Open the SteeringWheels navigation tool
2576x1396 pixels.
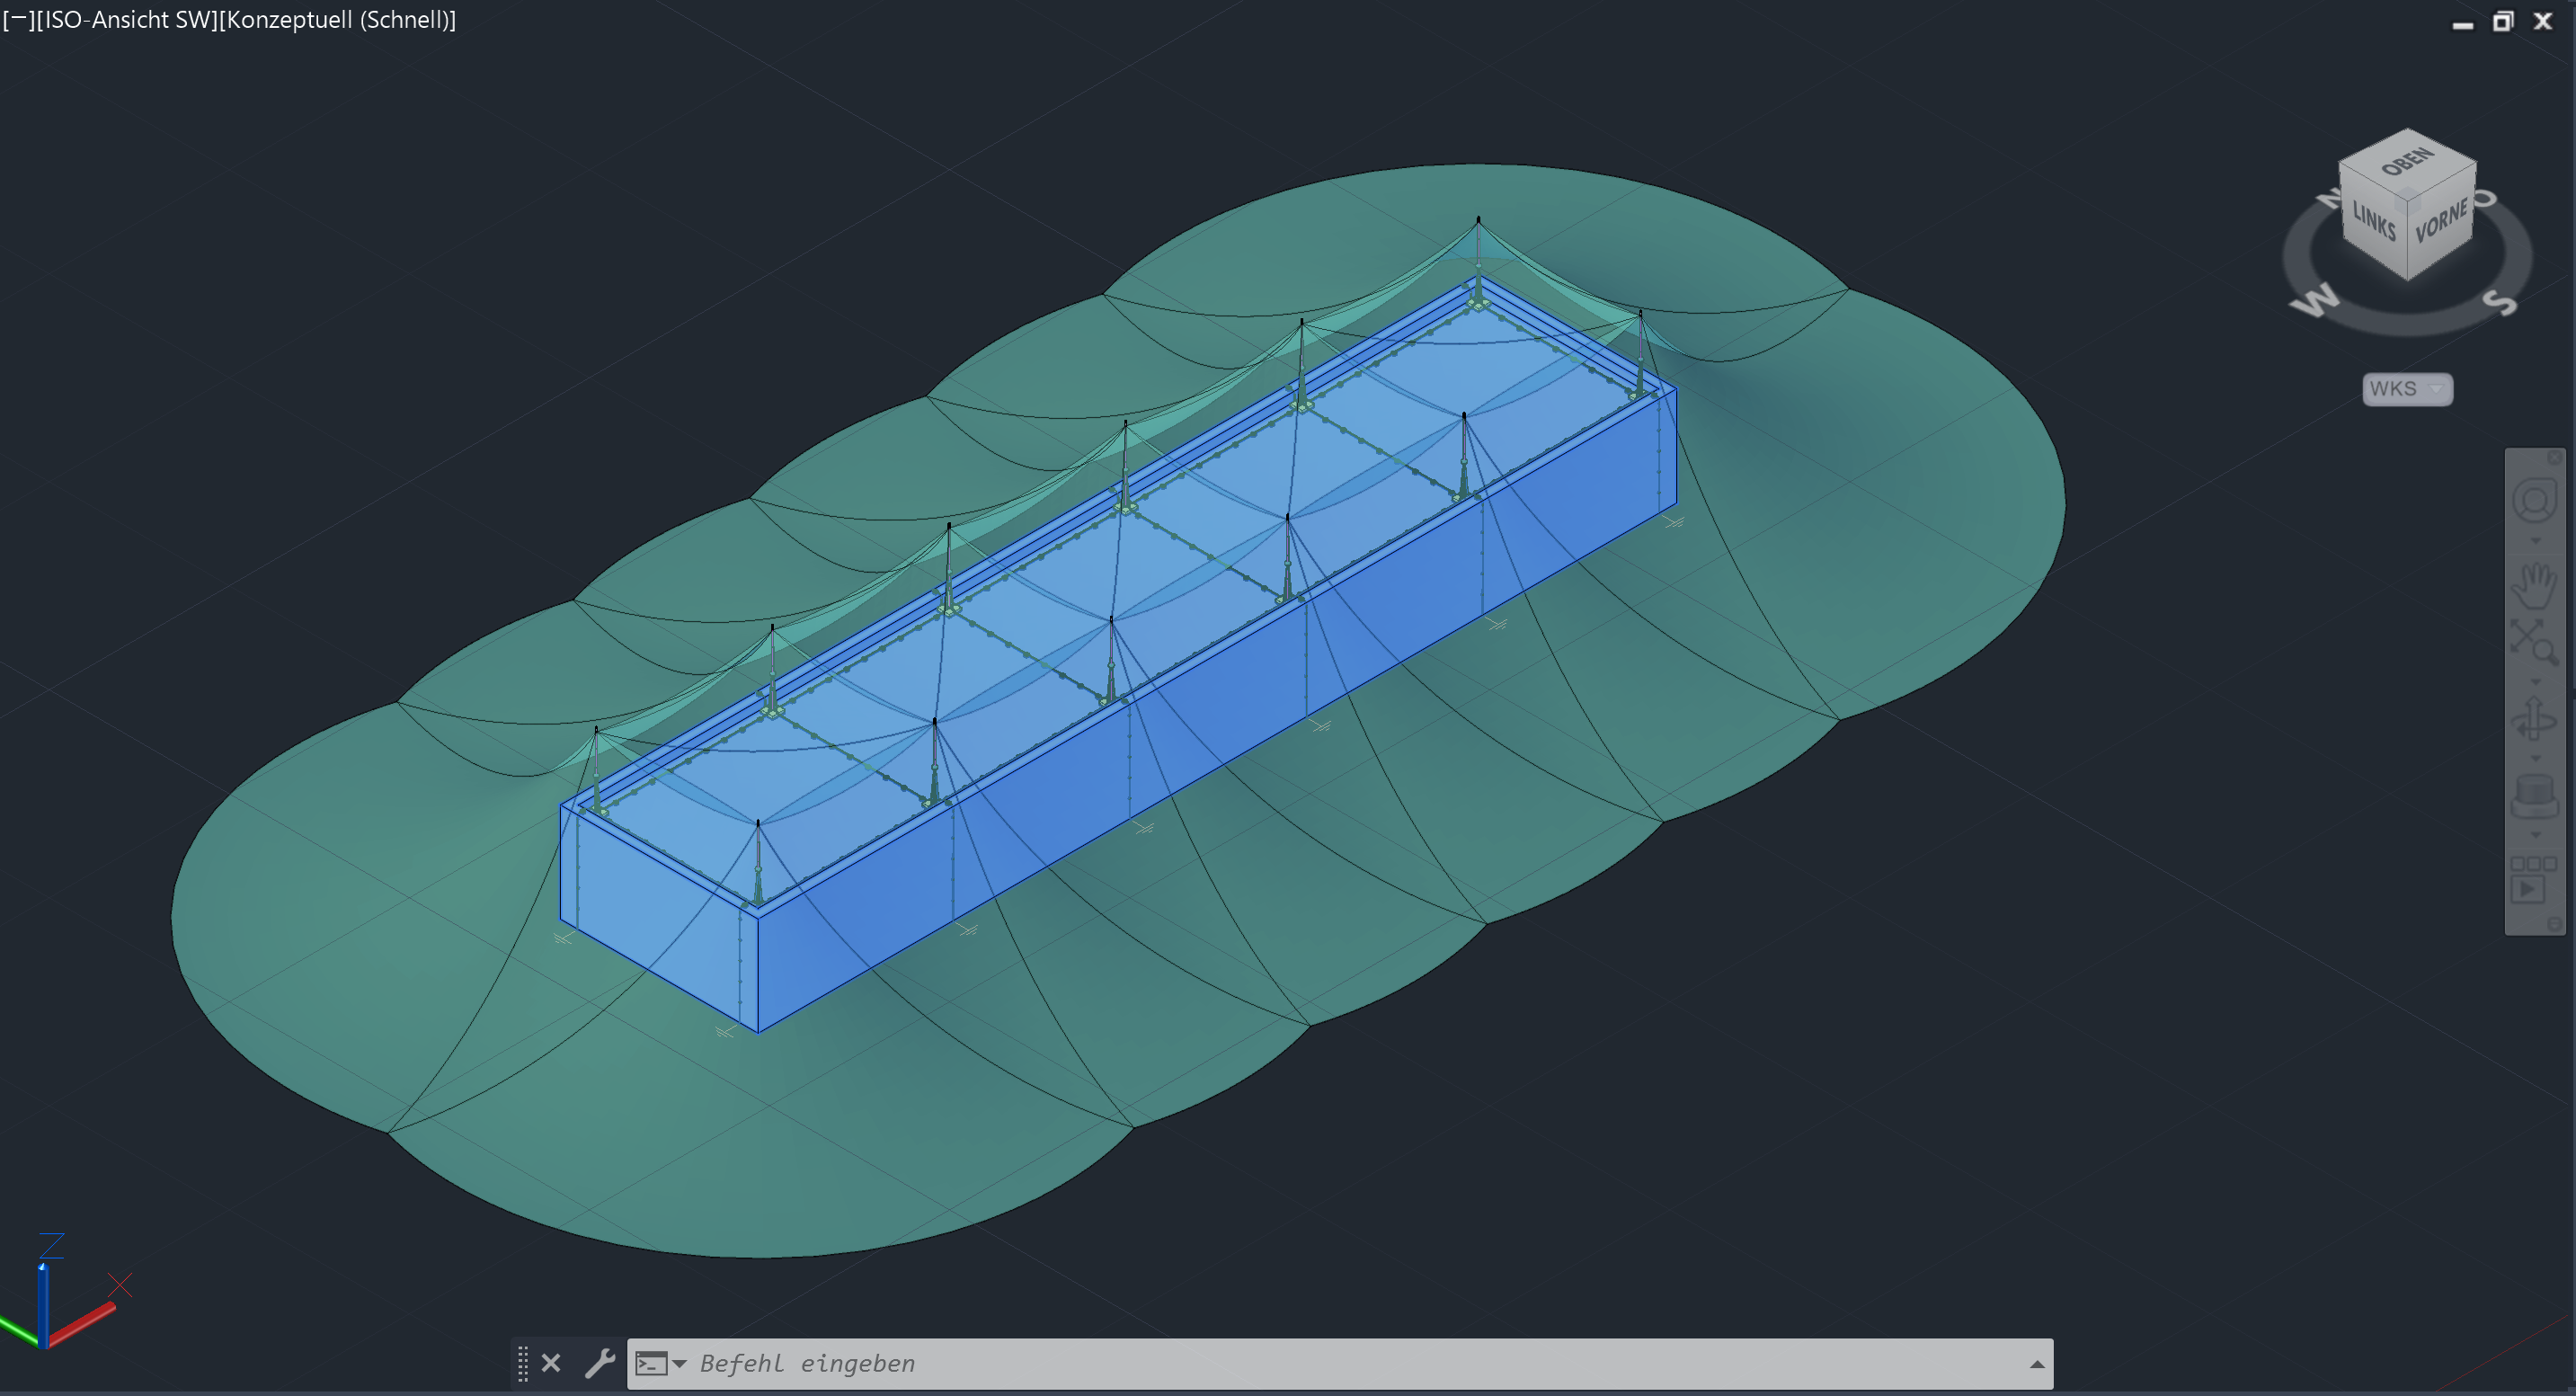tap(2534, 501)
